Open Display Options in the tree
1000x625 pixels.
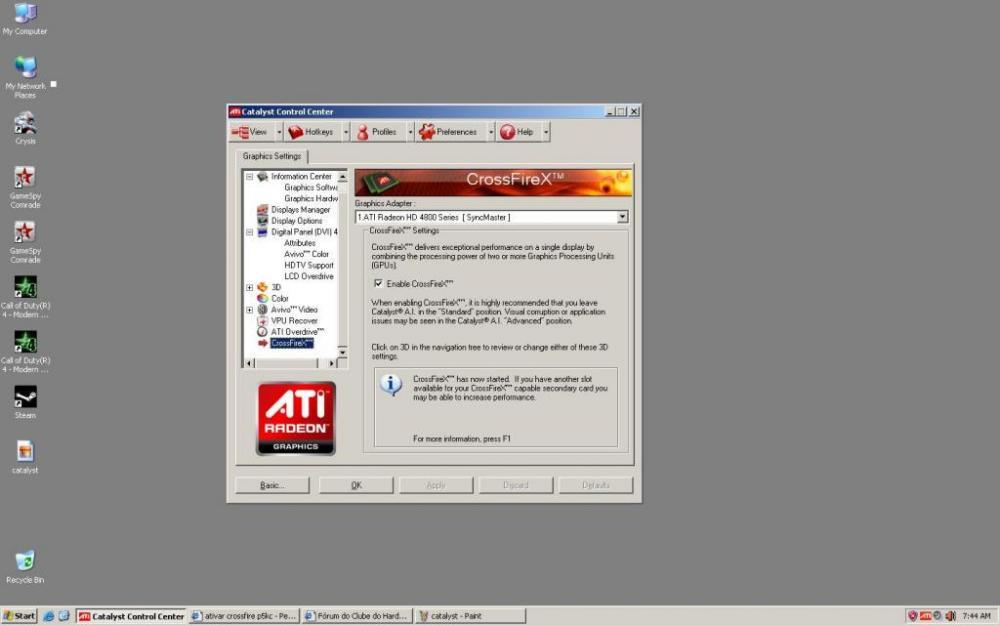297,221
